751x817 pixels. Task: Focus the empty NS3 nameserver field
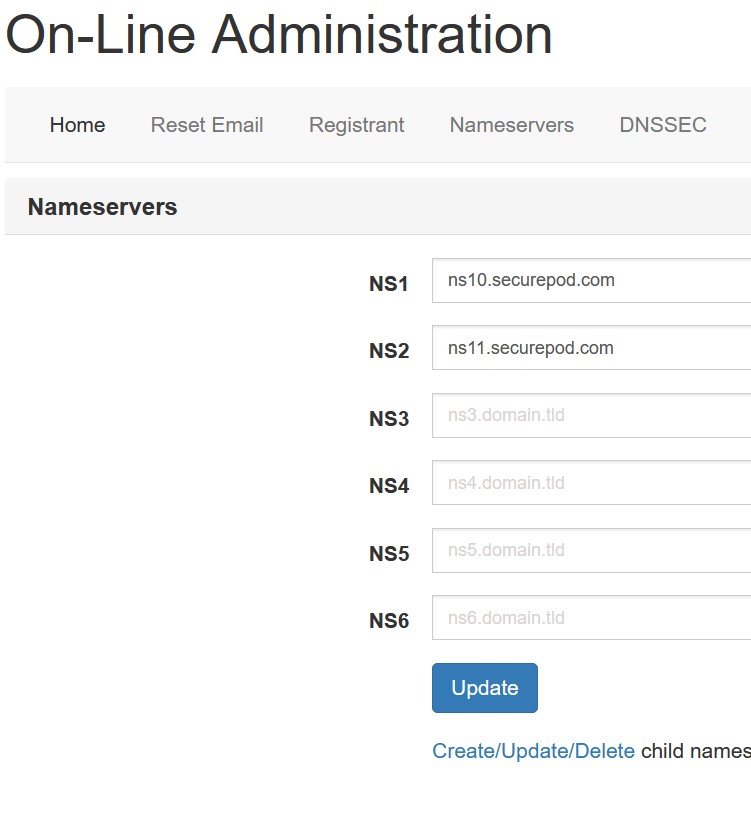click(592, 415)
